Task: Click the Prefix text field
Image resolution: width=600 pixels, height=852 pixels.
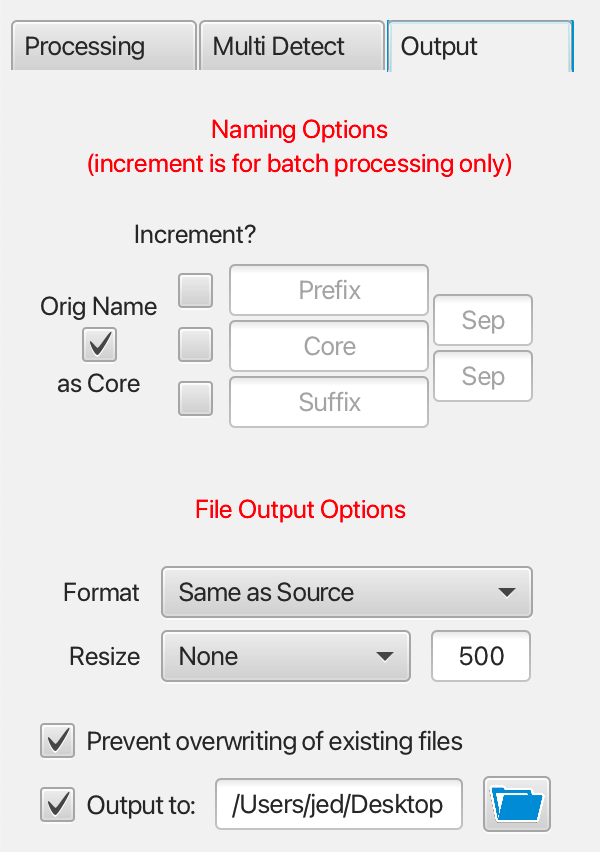Action: [329, 290]
